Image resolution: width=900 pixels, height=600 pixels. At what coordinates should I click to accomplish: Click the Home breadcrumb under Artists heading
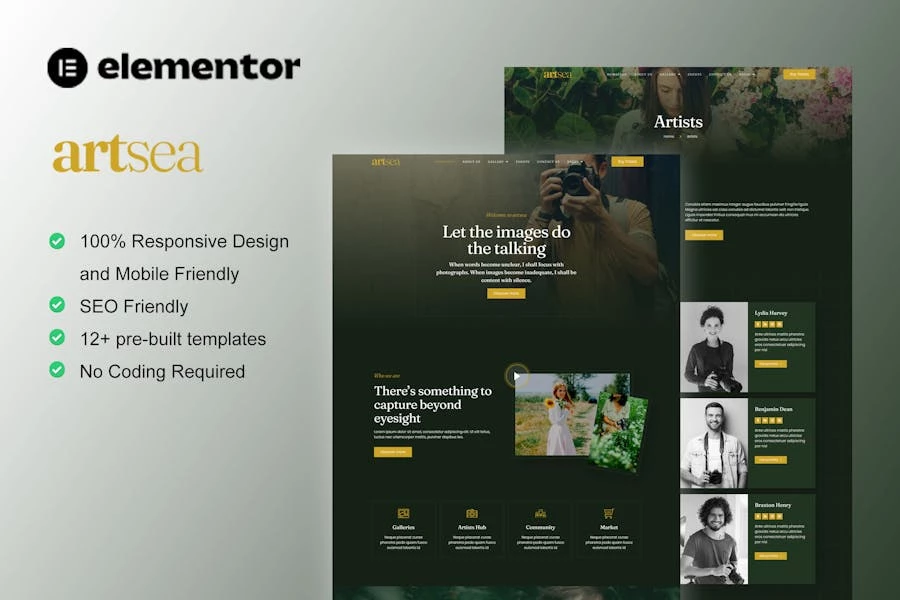click(x=669, y=137)
